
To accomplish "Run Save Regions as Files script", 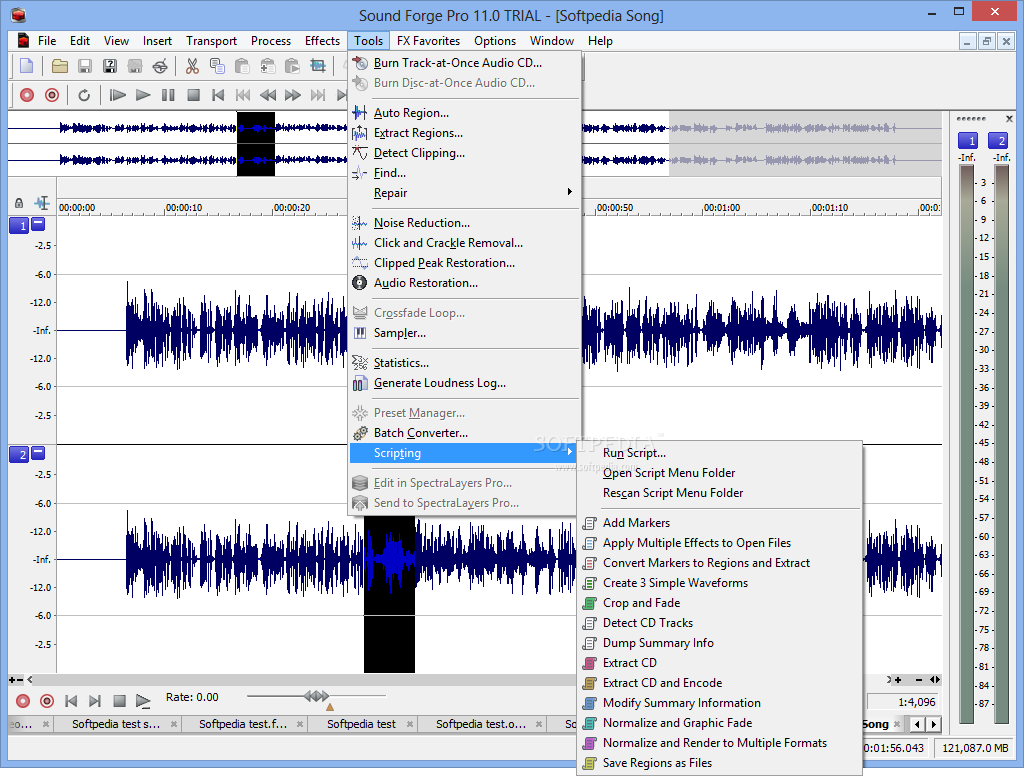I will click(720, 763).
